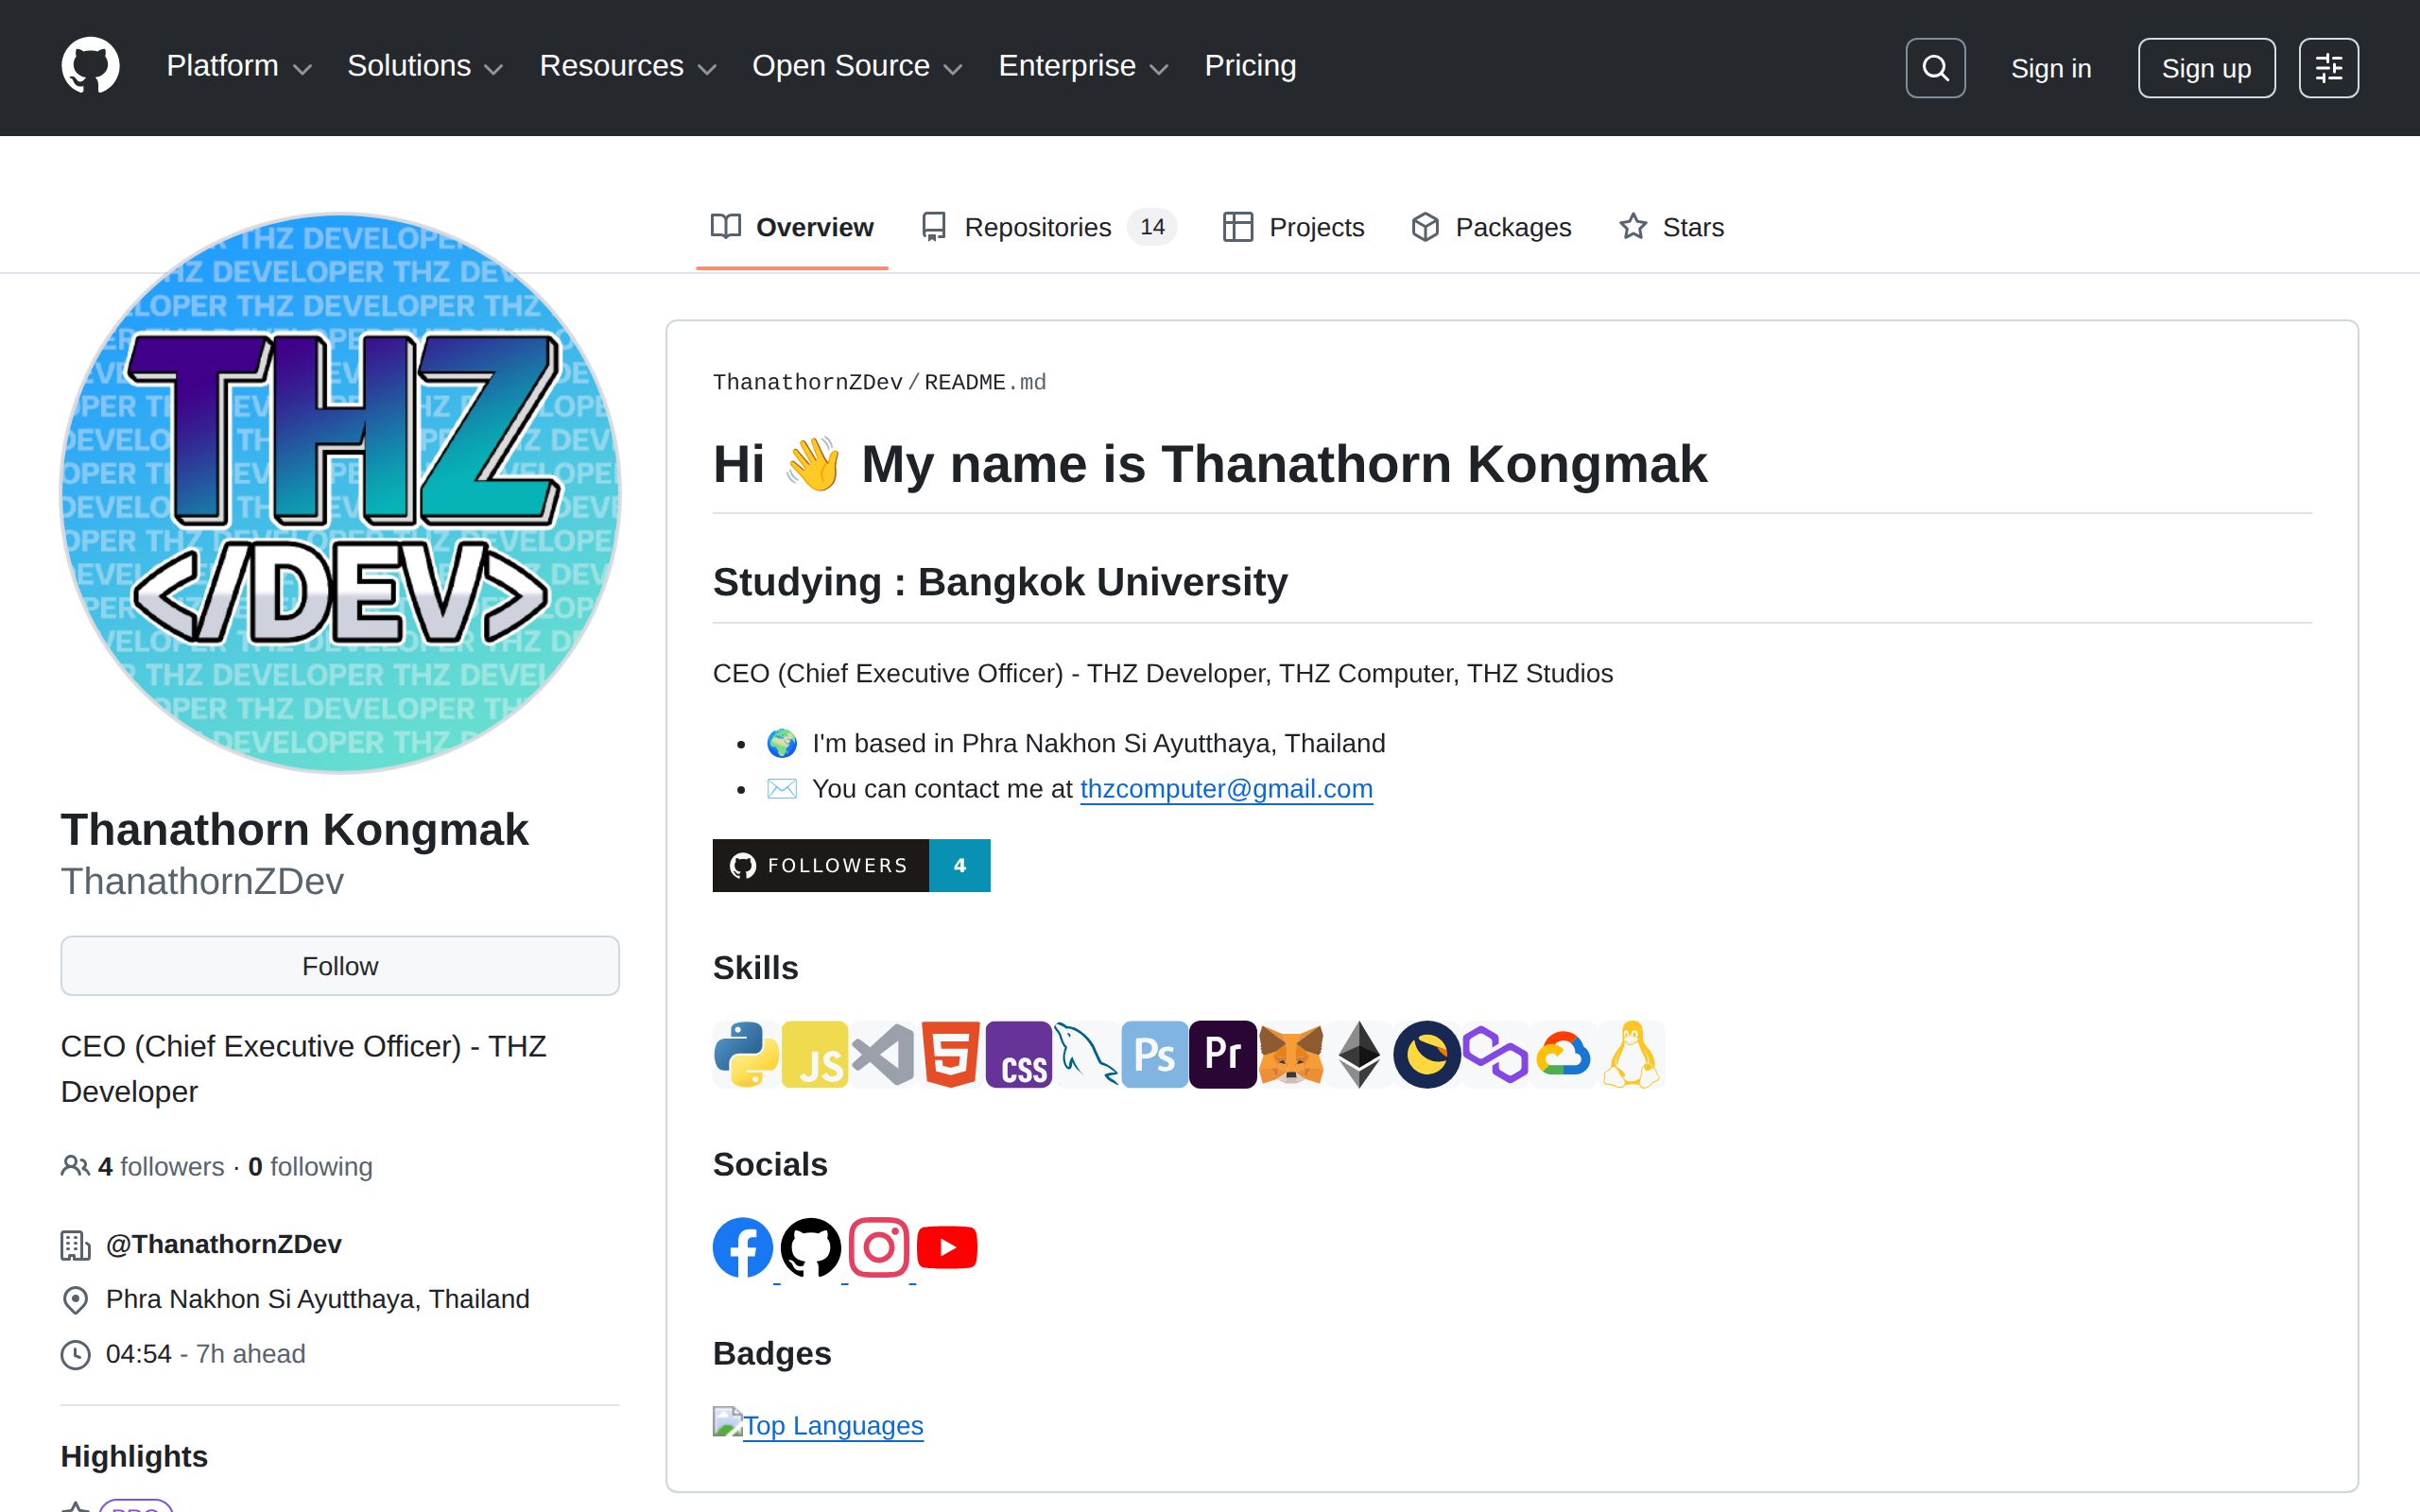Open the GitHub social link icon
Screen dimensions: 2420x1512
pos(810,1247)
